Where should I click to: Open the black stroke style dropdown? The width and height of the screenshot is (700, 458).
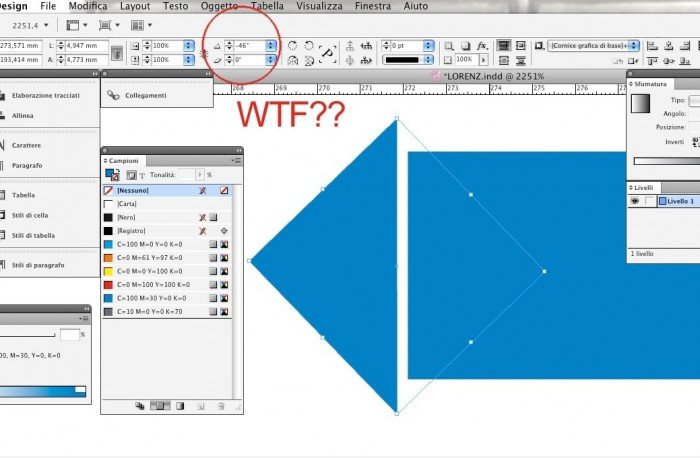pos(429,59)
